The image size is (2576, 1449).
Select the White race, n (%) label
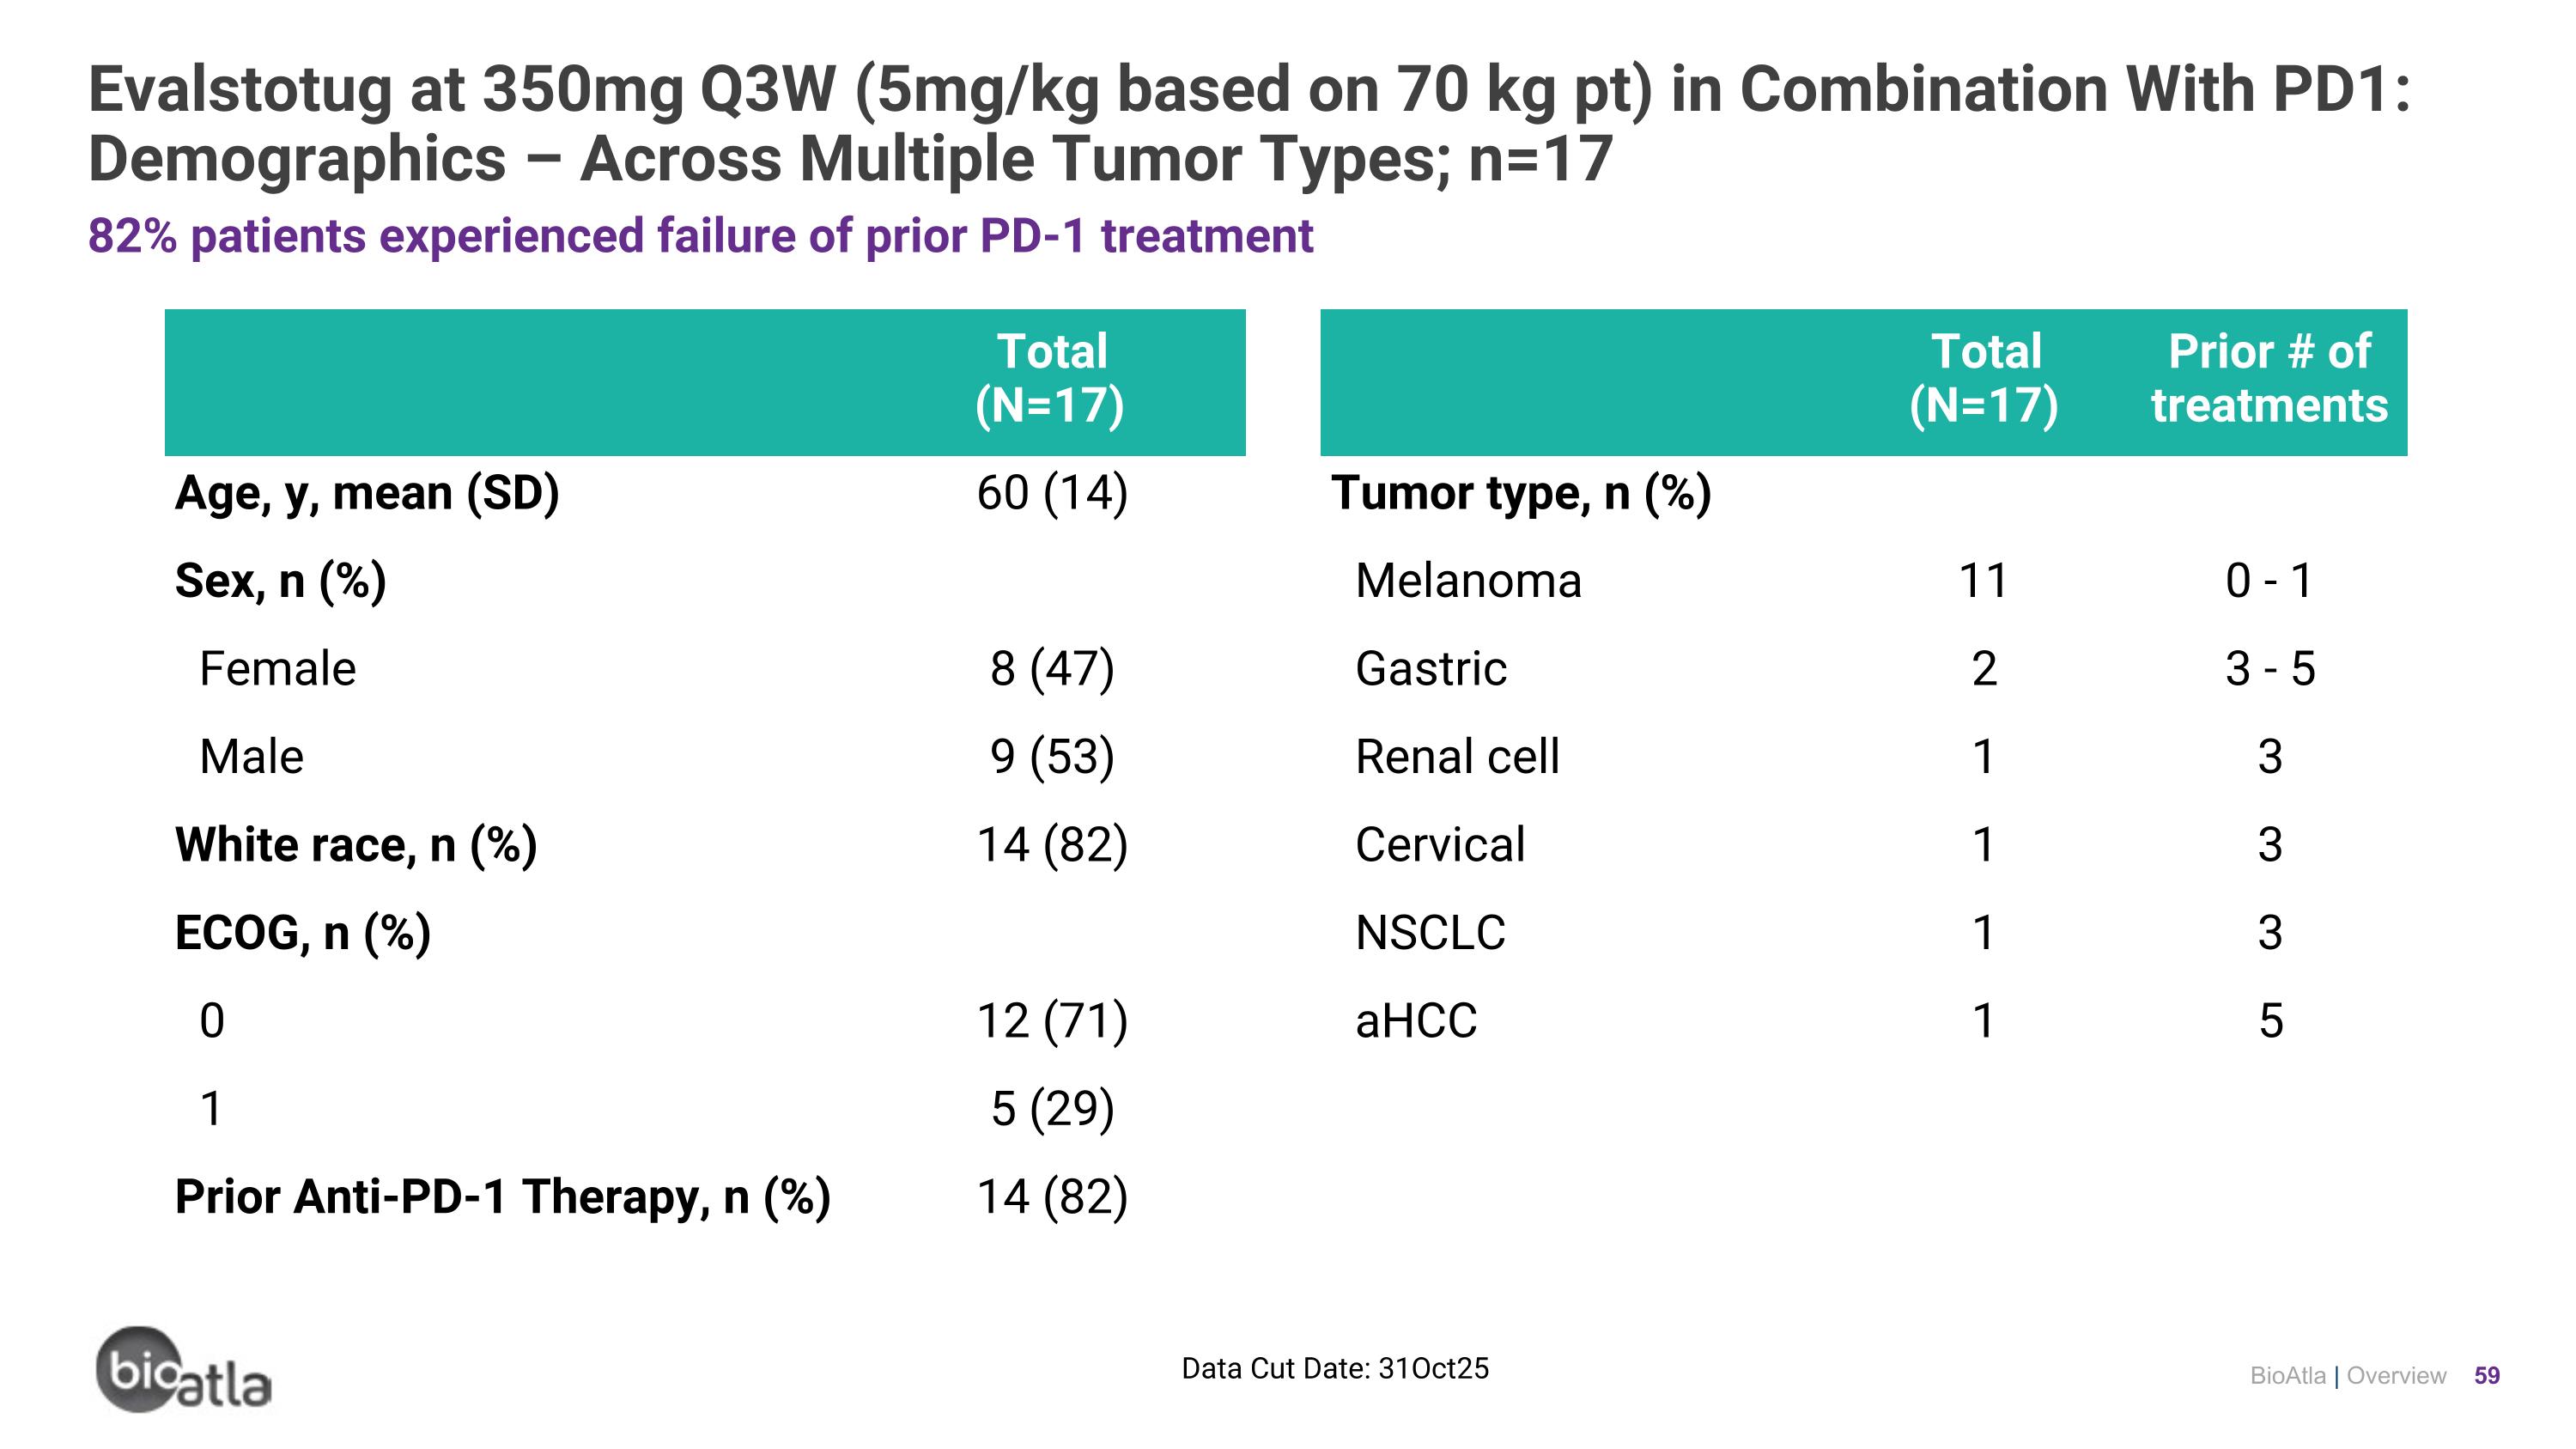tap(356, 845)
